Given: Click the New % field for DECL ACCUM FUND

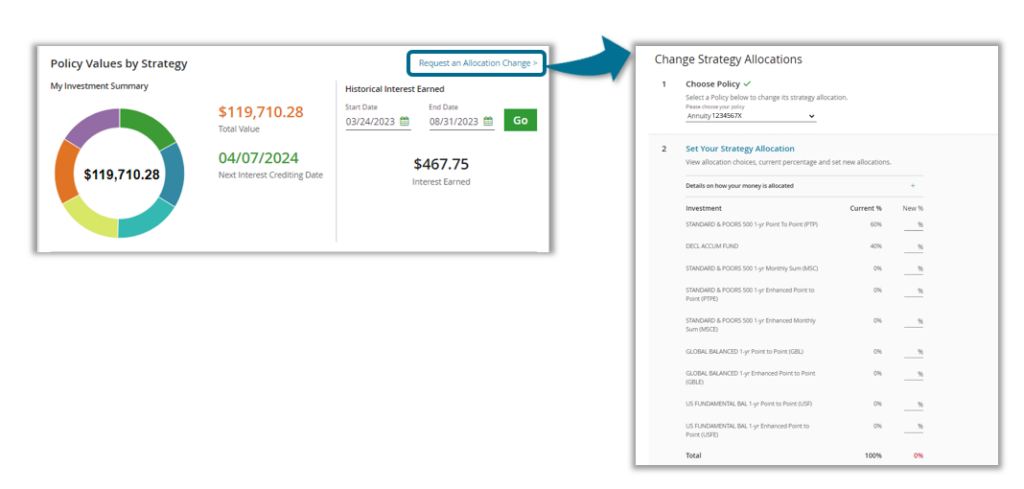Looking at the screenshot, I should pos(911,247).
